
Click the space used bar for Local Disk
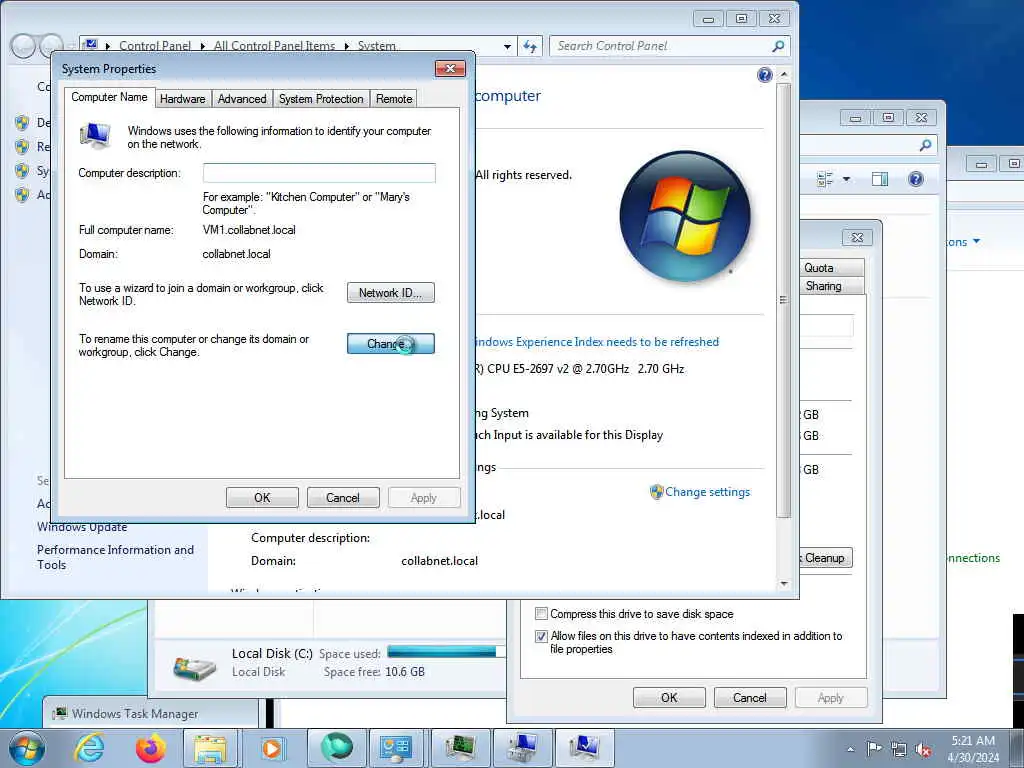click(x=445, y=652)
